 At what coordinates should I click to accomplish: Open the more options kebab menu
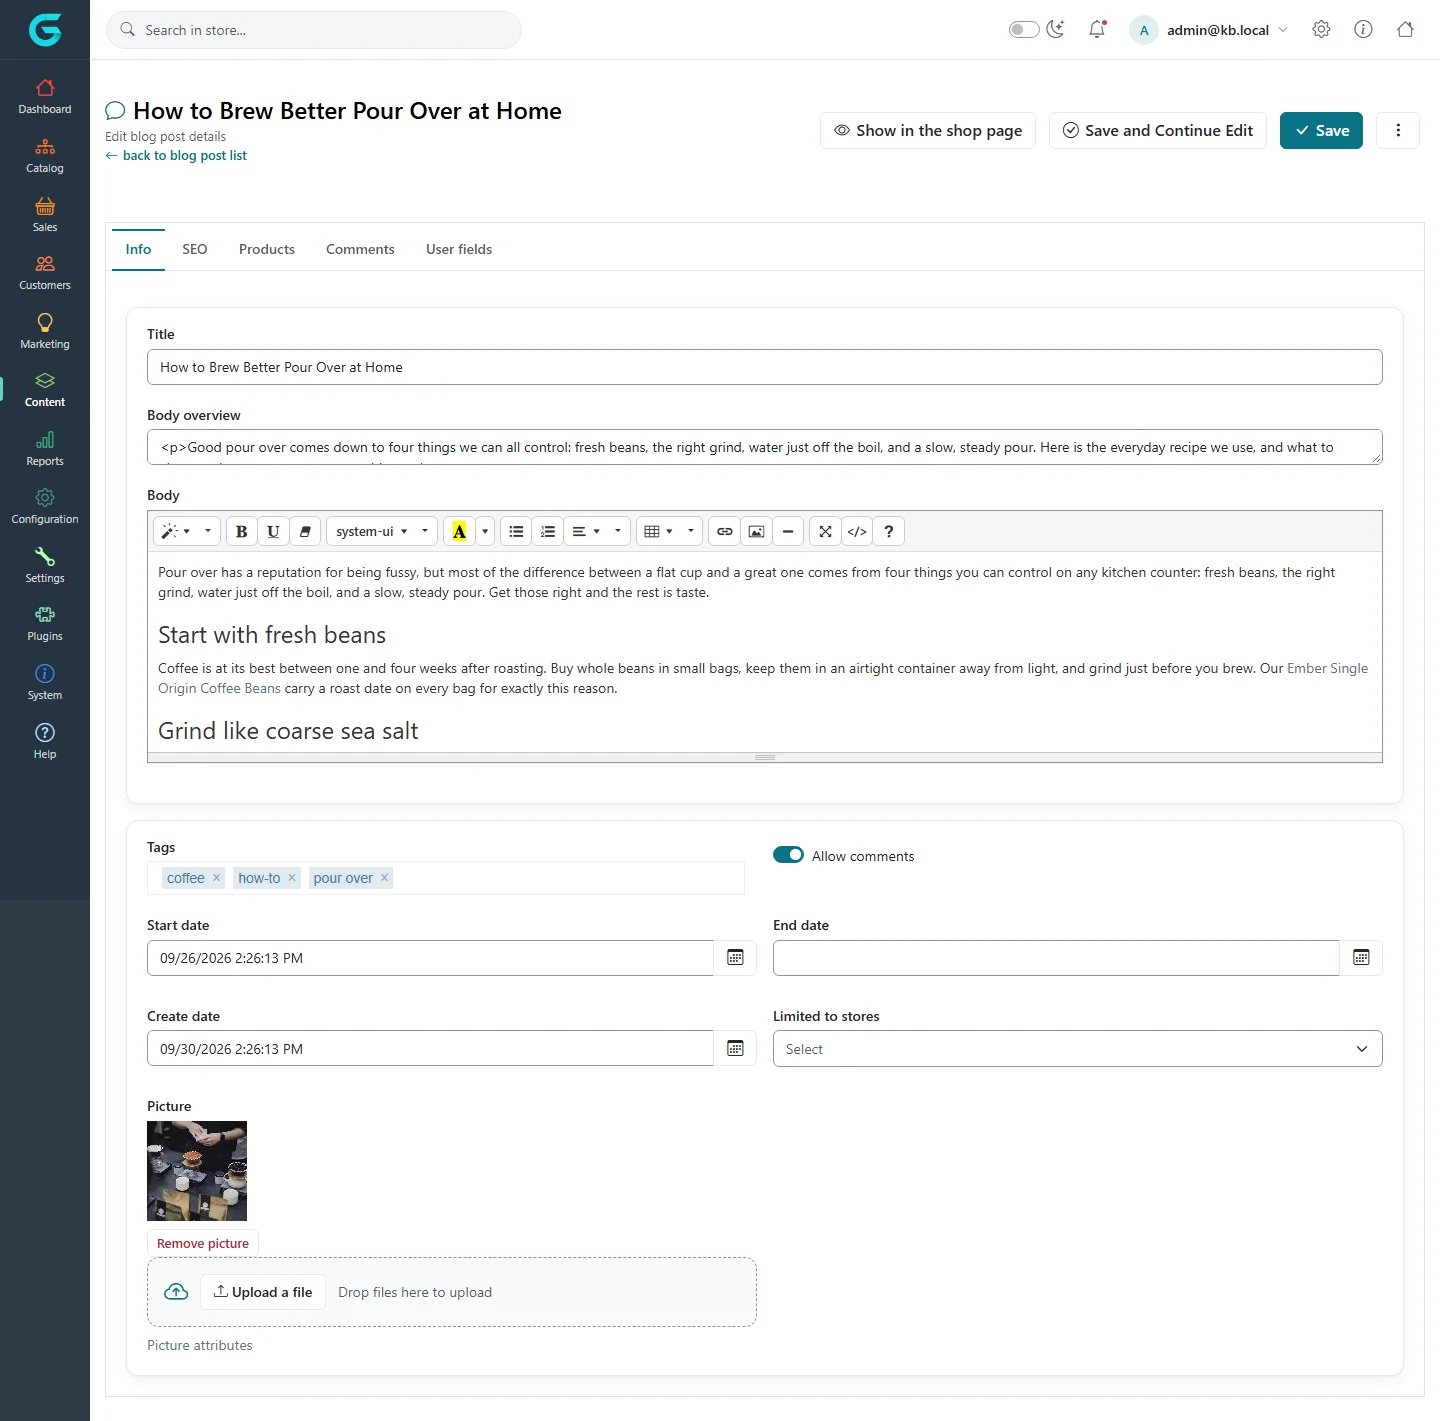click(x=1398, y=131)
